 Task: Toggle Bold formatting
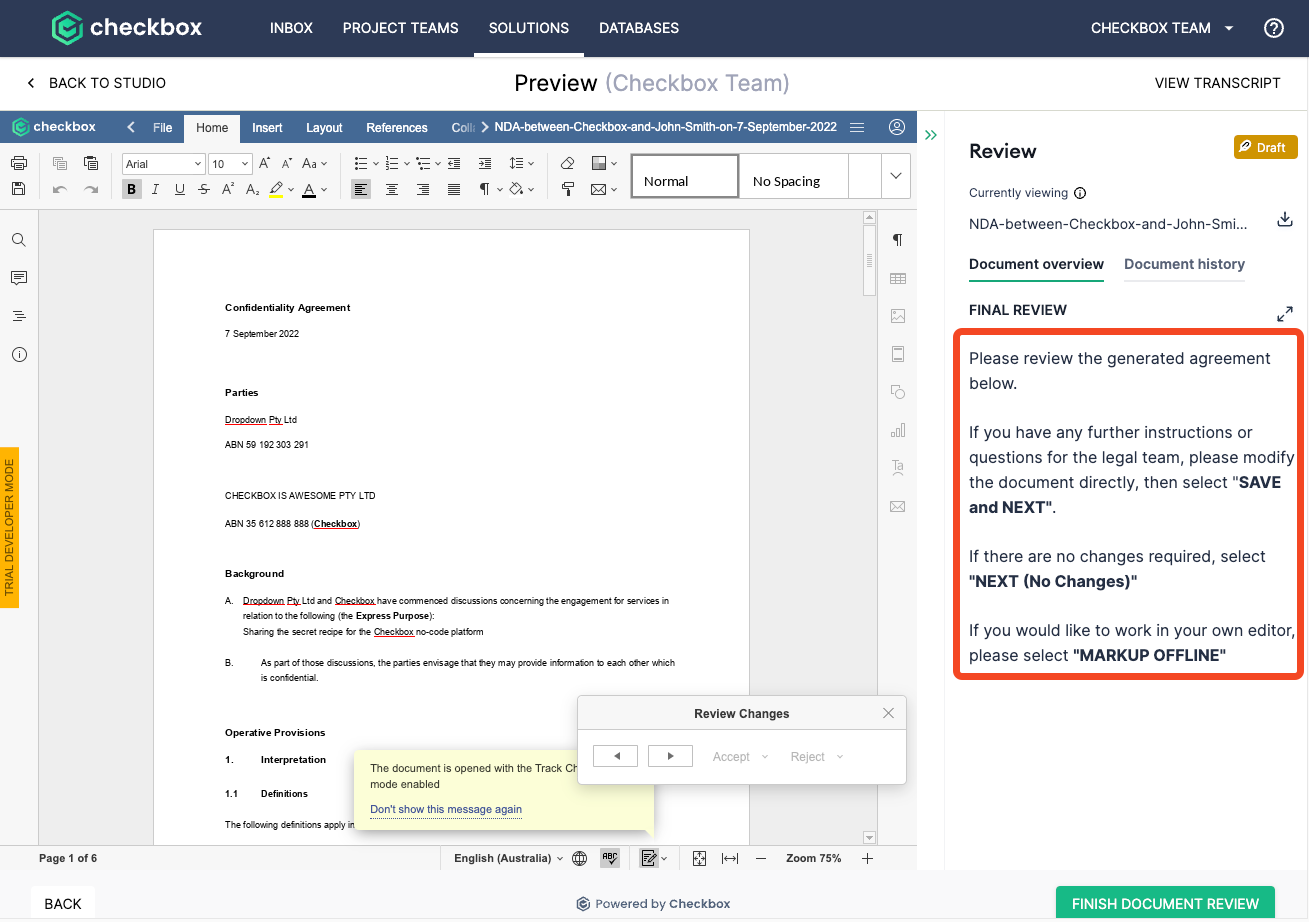tap(132, 189)
